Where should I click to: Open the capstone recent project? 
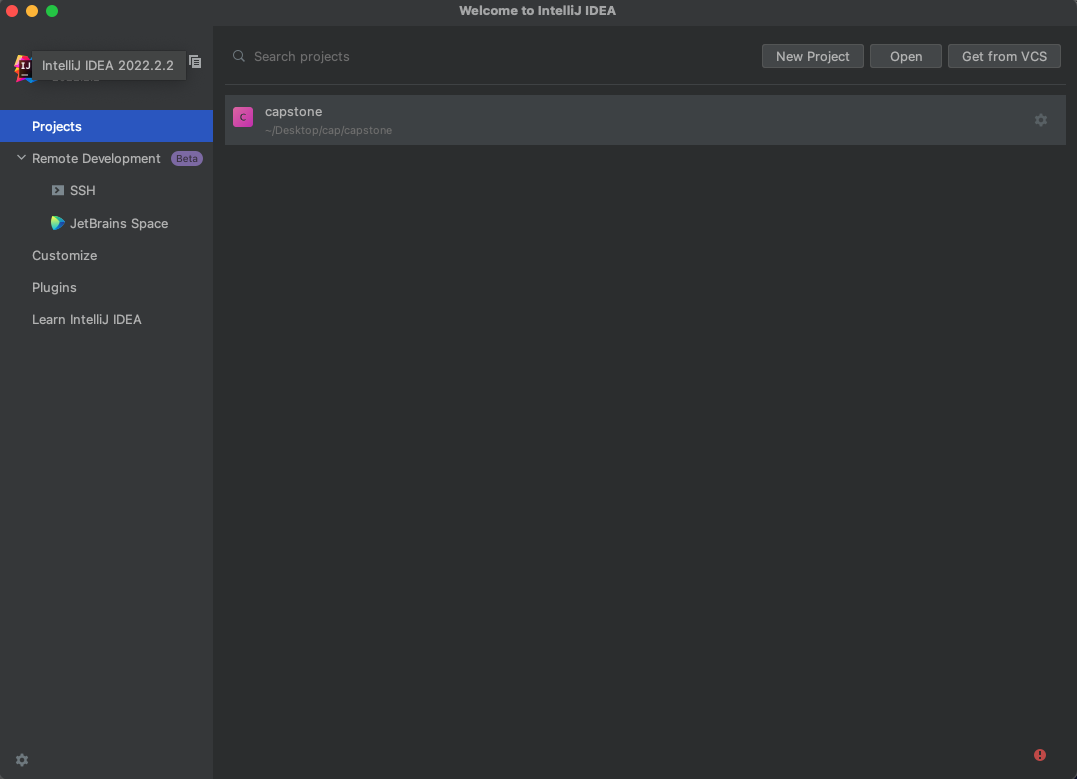[645, 120]
